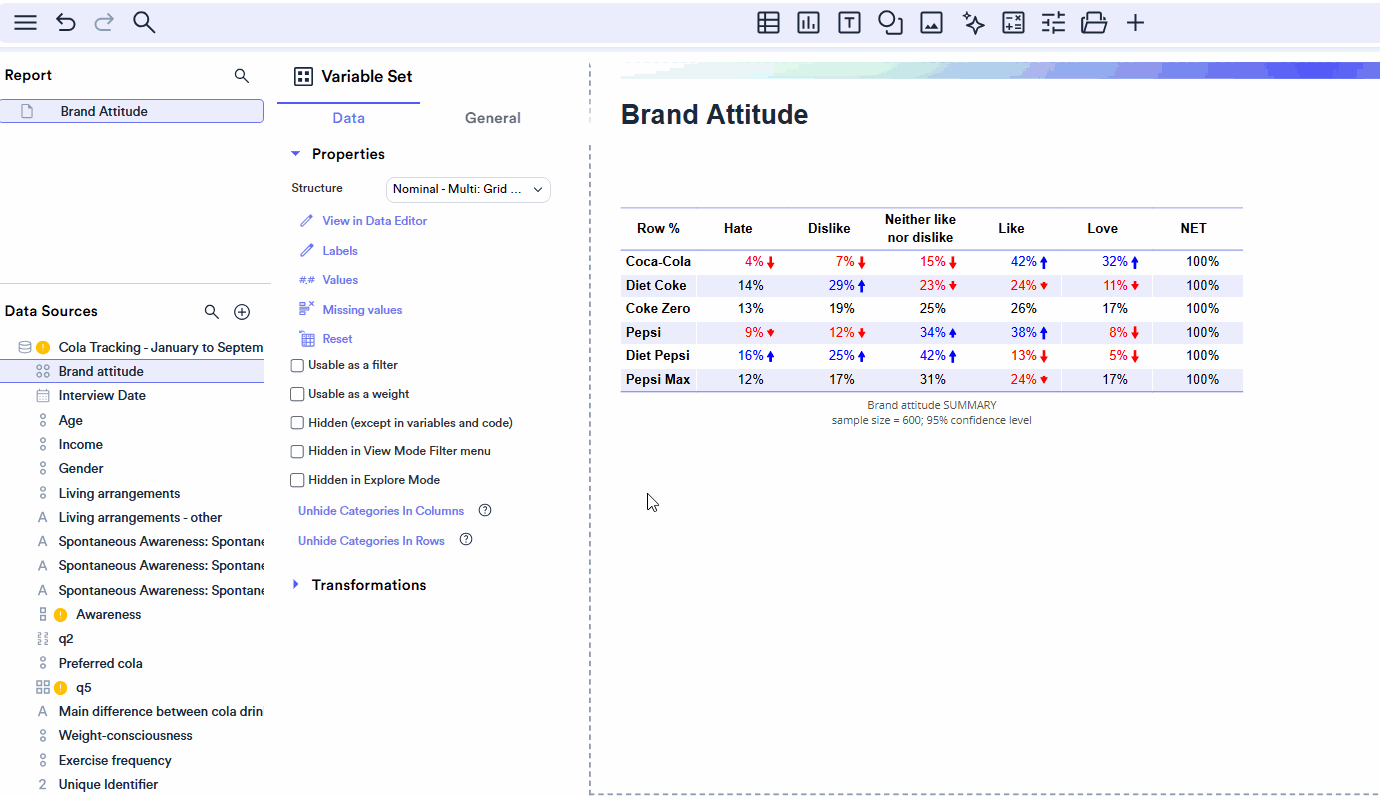Viewport: 1380px width, 796px height.
Task: Collapse the Properties section
Action: pos(295,153)
